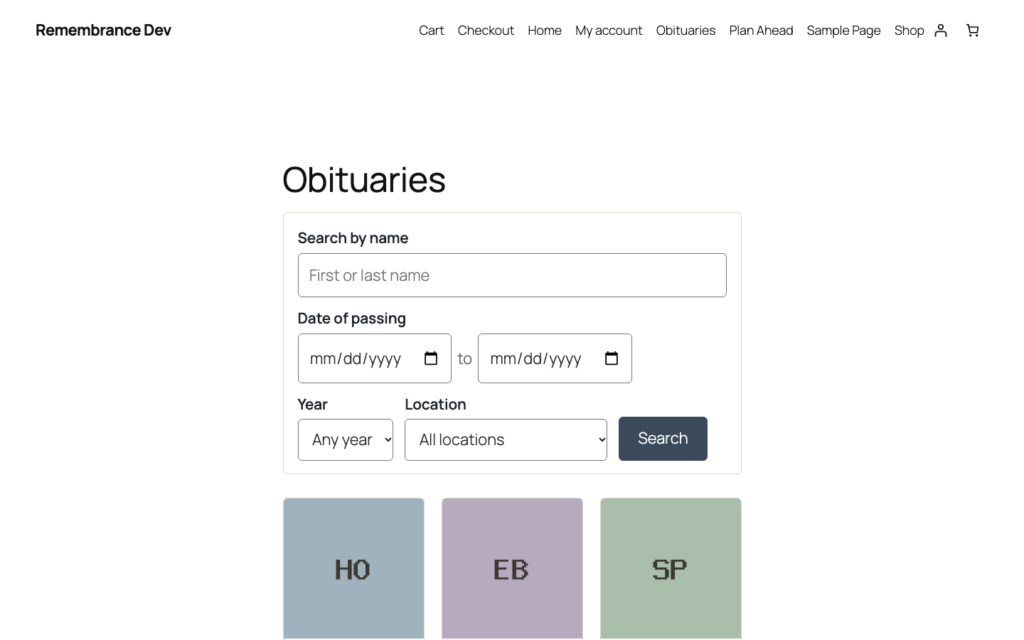Open the Plan Ahead page
Screen dimensions: 1024x640
(761, 31)
